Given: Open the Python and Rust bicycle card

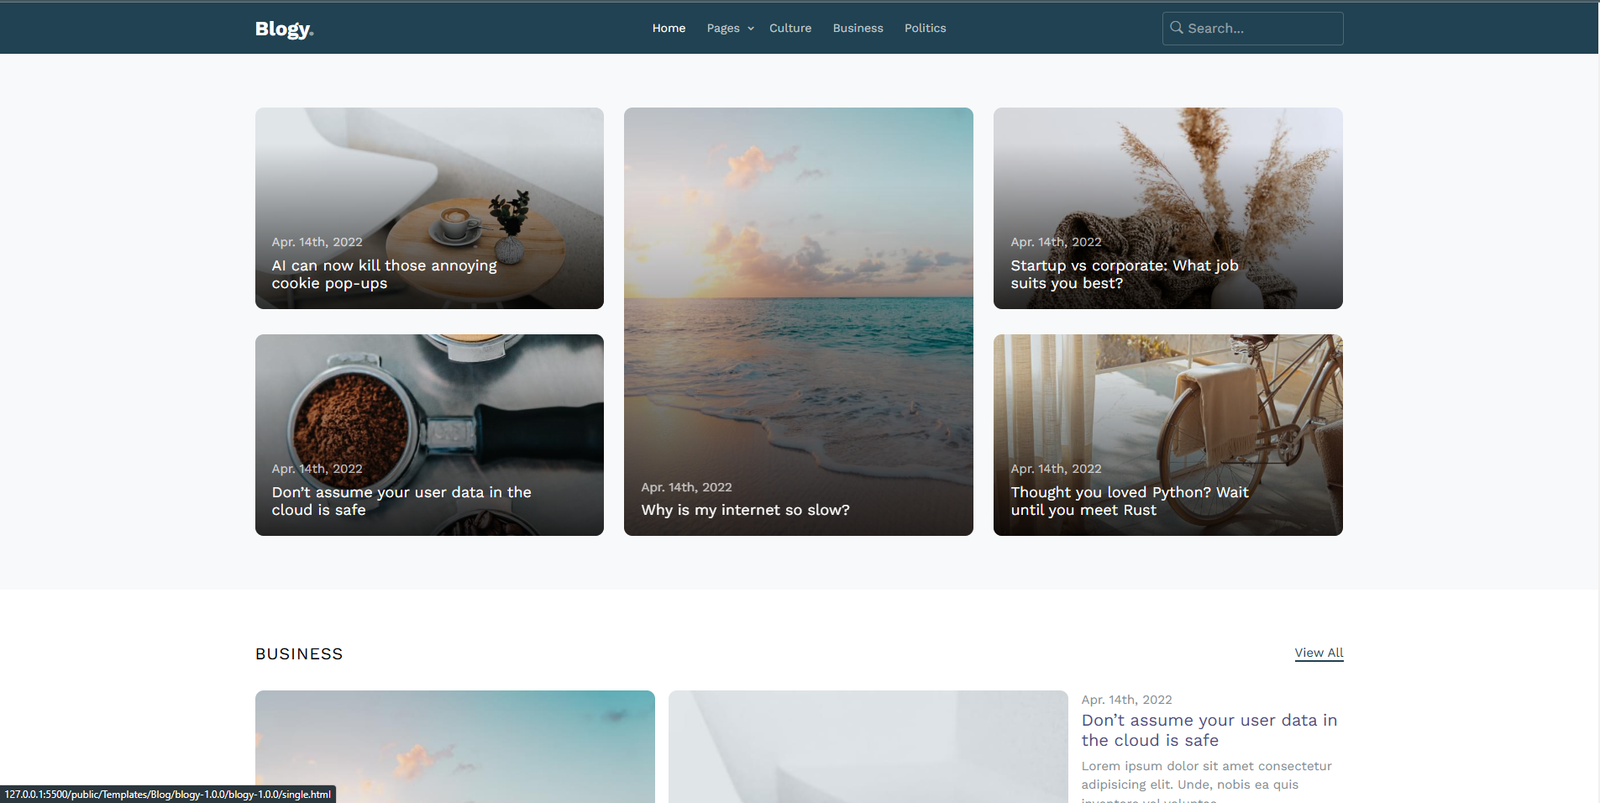Looking at the screenshot, I should (x=1167, y=410).
